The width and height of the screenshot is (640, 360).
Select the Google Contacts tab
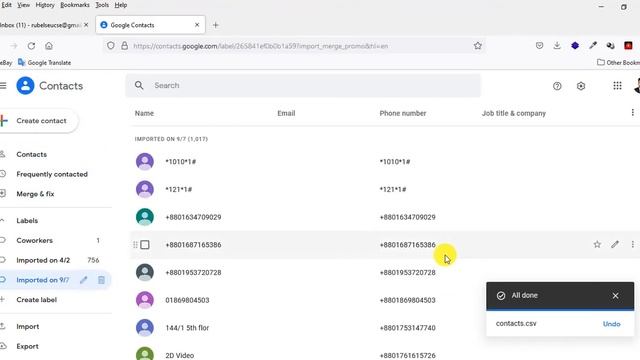click(x=151, y=25)
